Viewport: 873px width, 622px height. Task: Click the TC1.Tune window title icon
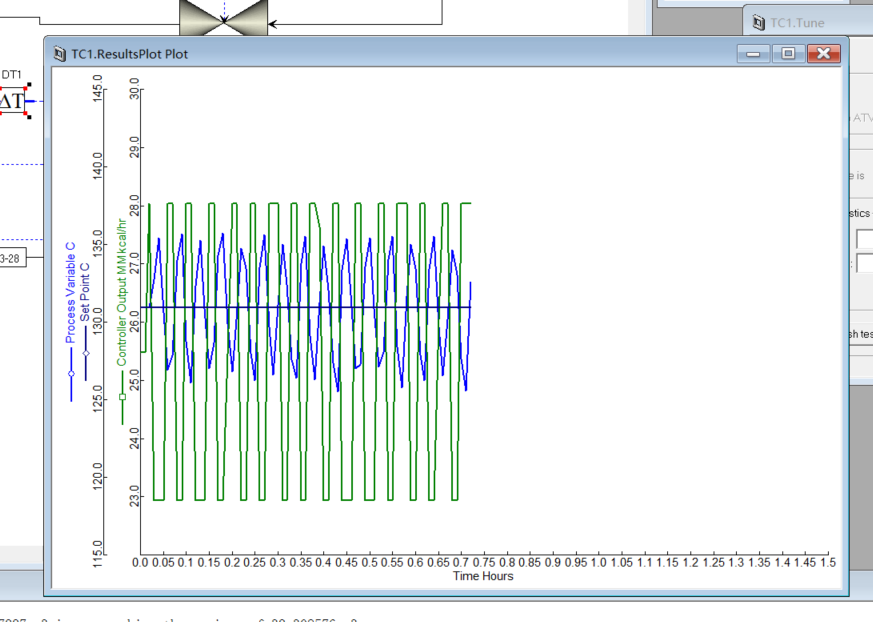click(x=758, y=23)
